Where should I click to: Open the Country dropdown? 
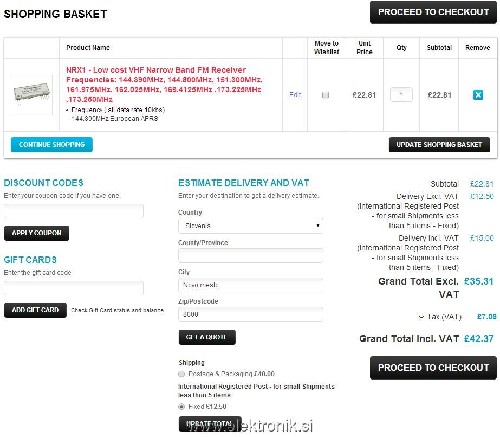[250, 226]
